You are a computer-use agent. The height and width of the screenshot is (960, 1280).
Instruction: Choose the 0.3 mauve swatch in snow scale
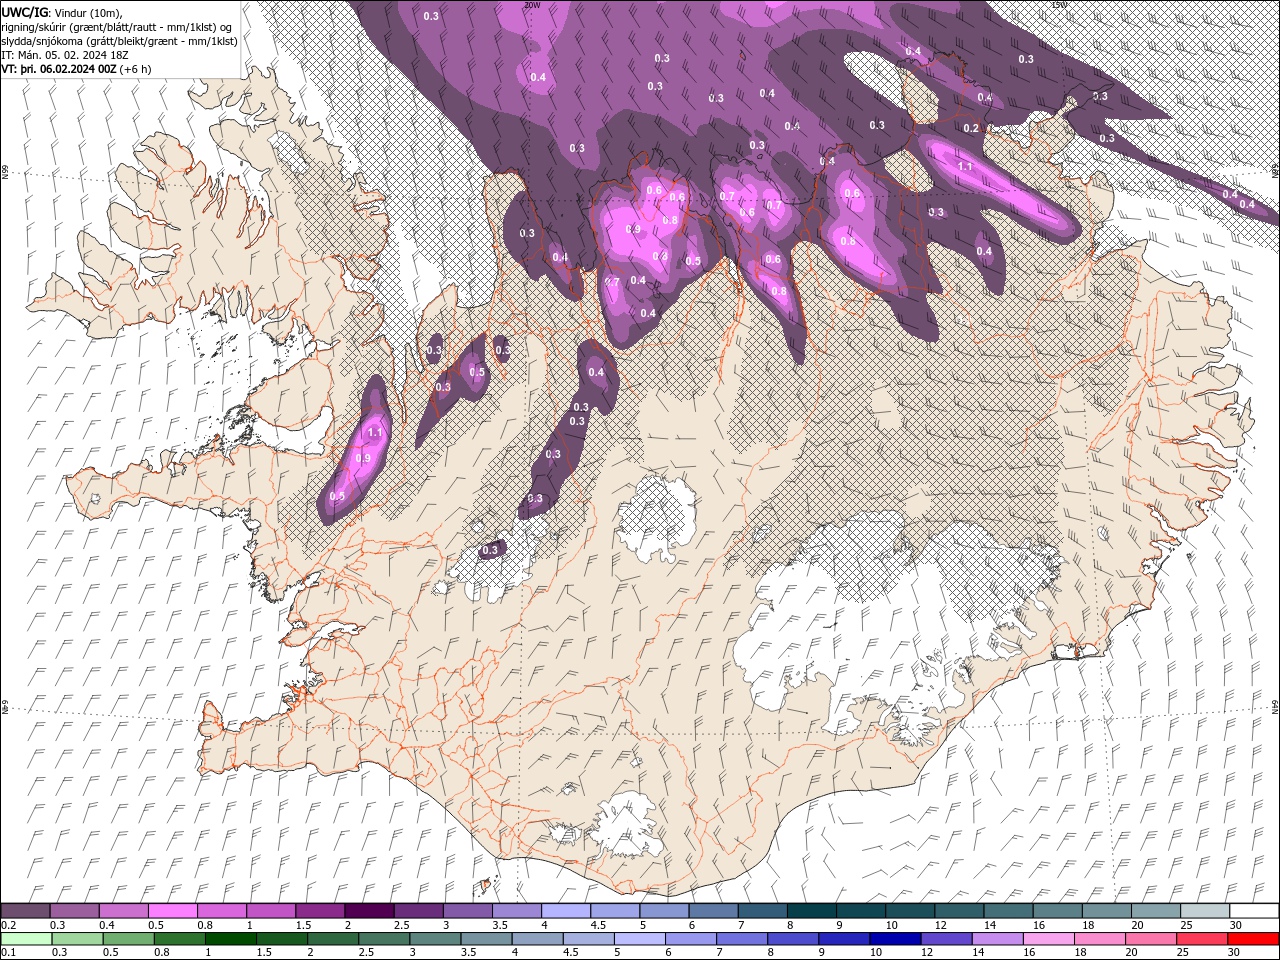[x=75, y=911]
